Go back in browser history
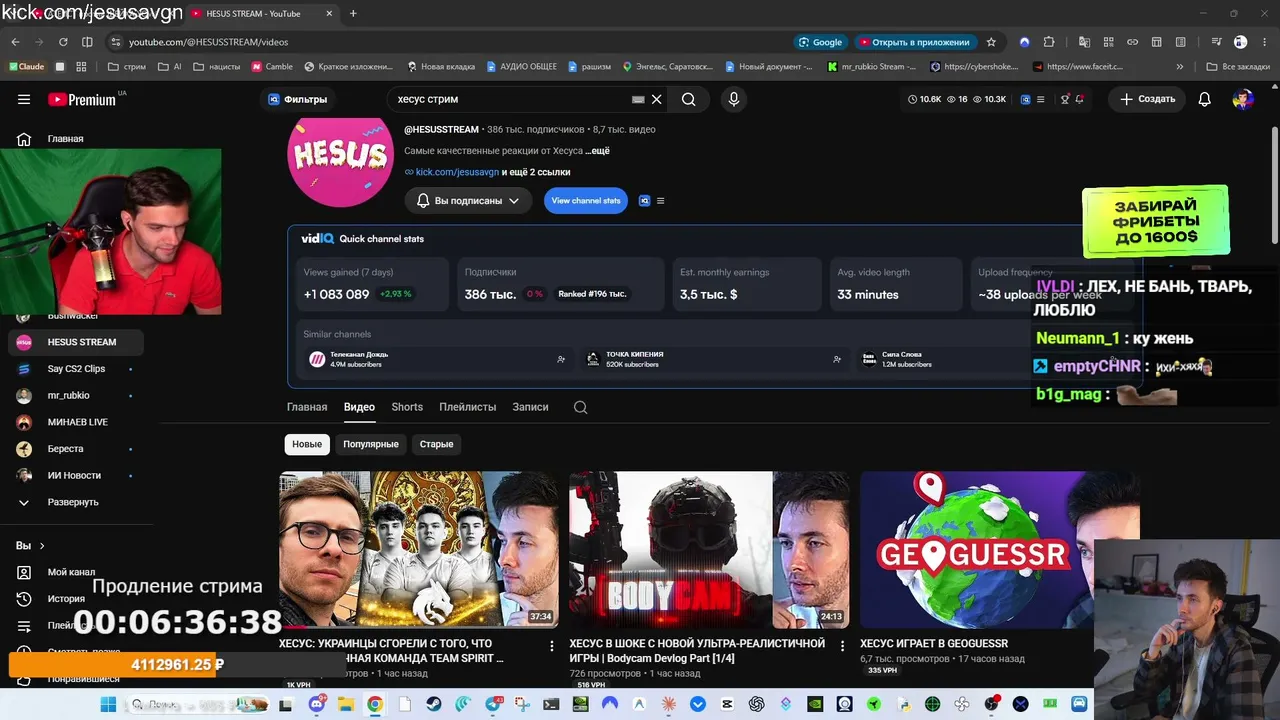The image size is (1280, 720). [x=15, y=42]
